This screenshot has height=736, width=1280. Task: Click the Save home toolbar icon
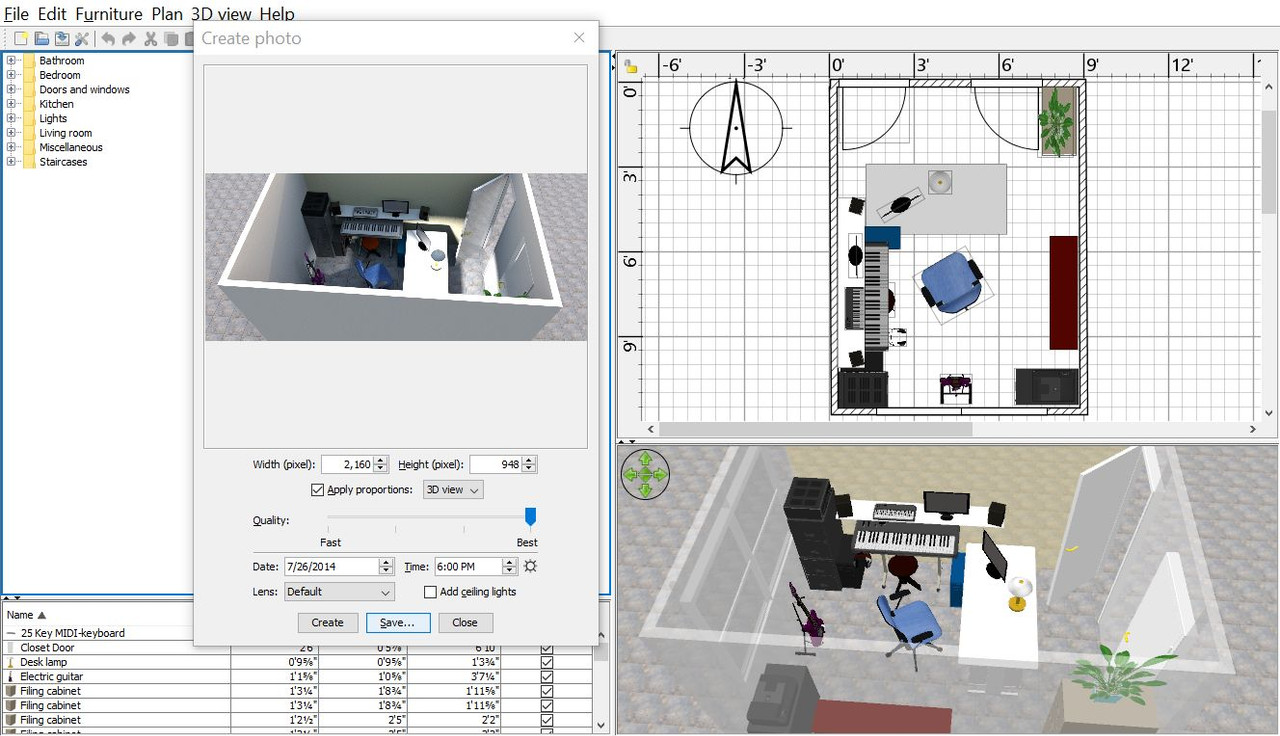(62, 39)
